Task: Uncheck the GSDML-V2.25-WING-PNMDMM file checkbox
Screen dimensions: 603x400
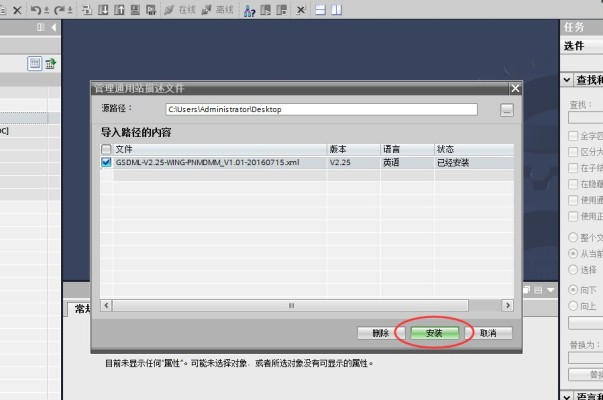Action: pos(106,162)
